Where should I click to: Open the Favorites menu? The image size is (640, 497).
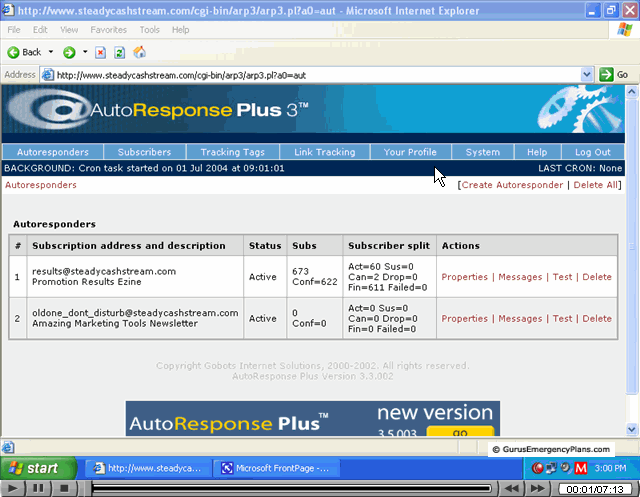click(x=109, y=30)
